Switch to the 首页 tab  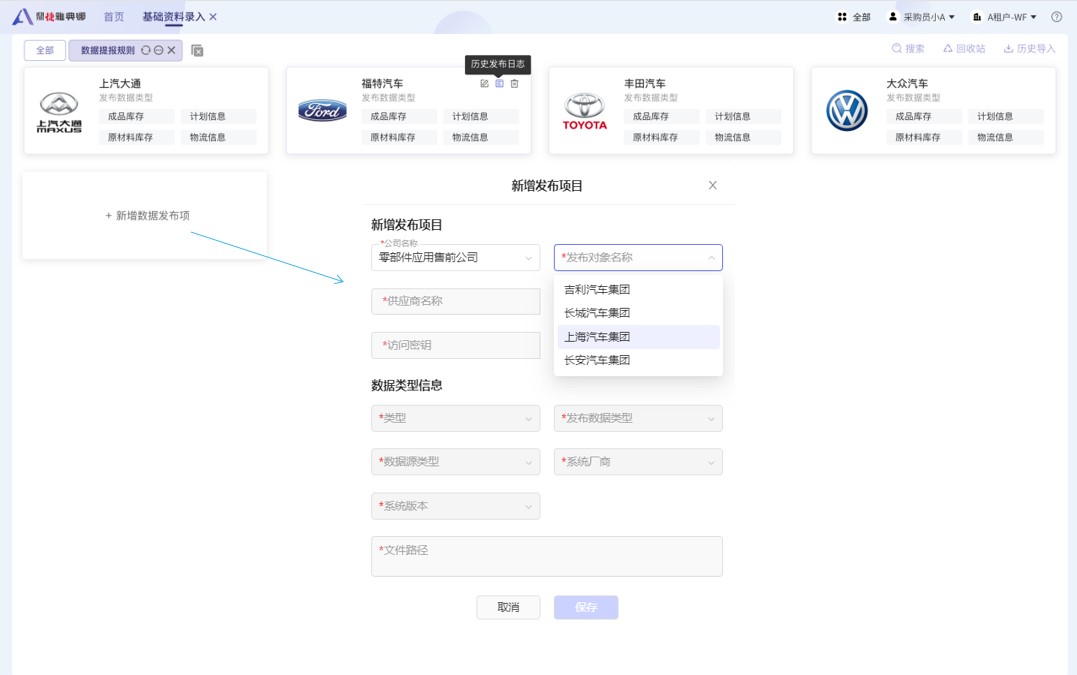click(x=114, y=17)
